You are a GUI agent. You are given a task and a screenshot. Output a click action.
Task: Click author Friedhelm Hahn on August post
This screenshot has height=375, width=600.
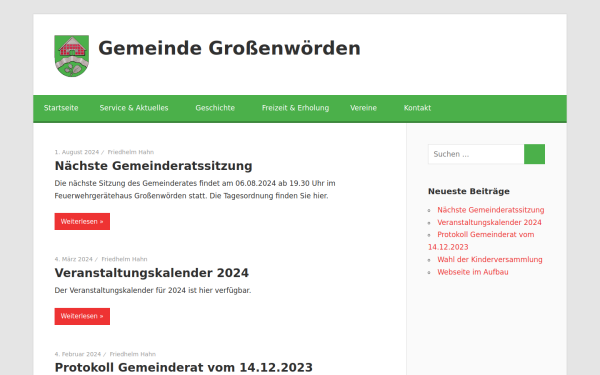click(130, 152)
